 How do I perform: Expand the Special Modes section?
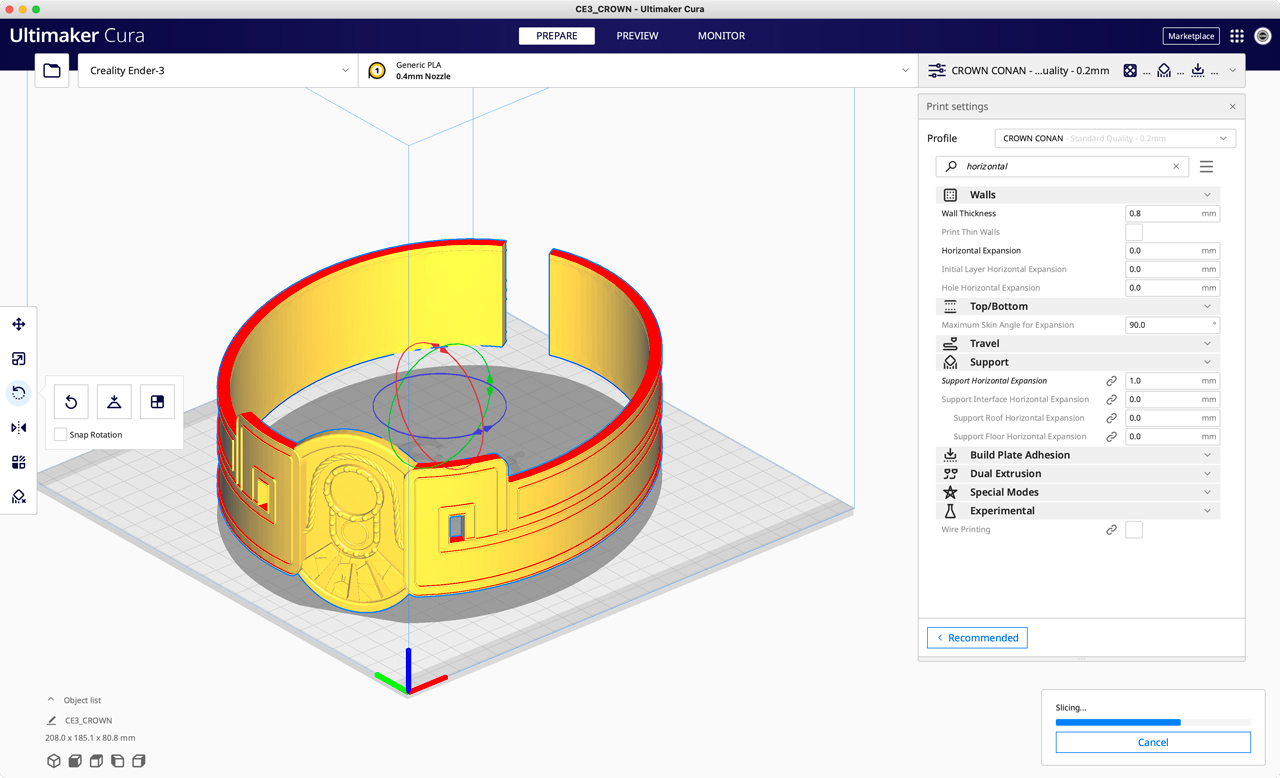1078,492
